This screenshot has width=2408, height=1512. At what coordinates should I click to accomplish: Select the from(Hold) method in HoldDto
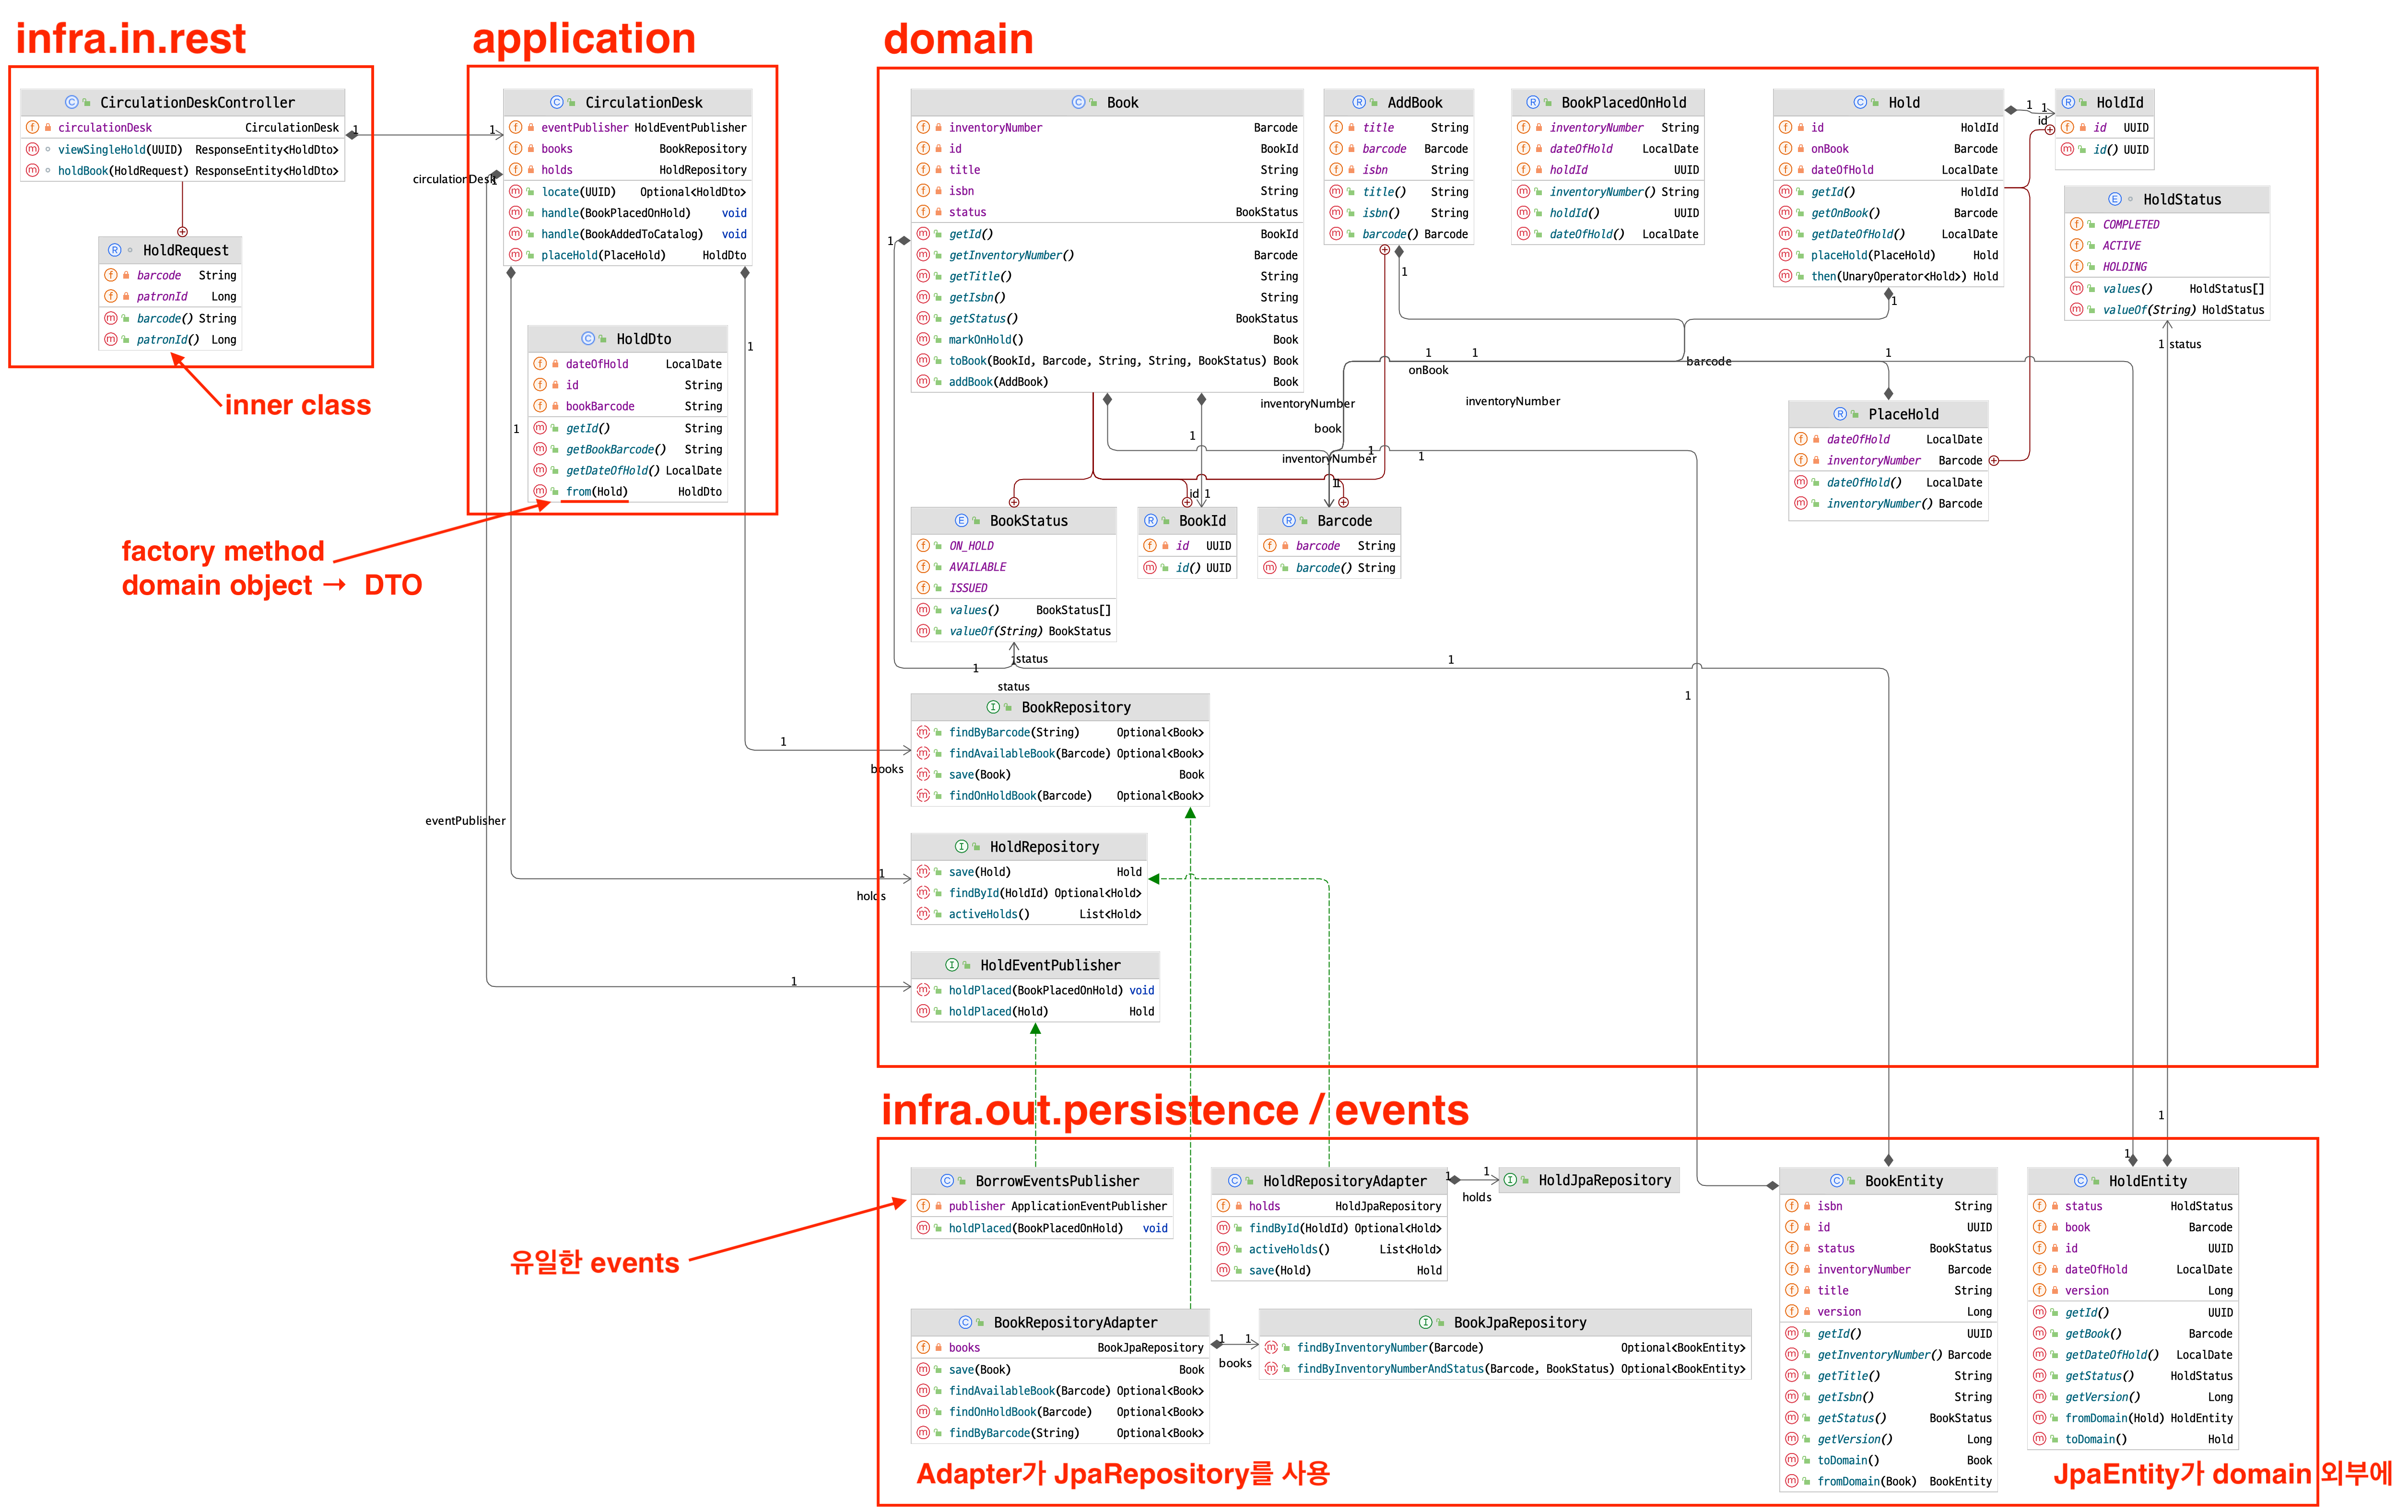(627, 492)
